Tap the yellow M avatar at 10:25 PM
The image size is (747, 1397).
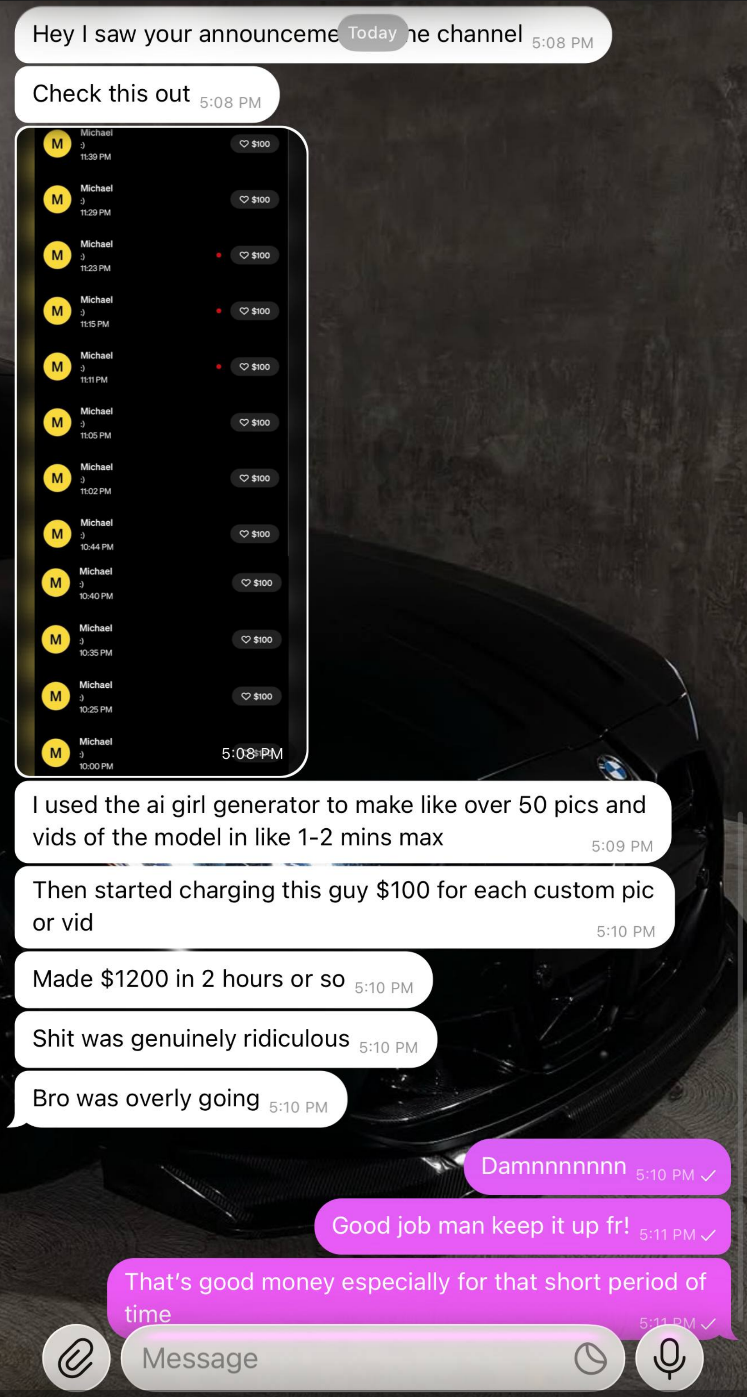pyautogui.click(x=56, y=696)
